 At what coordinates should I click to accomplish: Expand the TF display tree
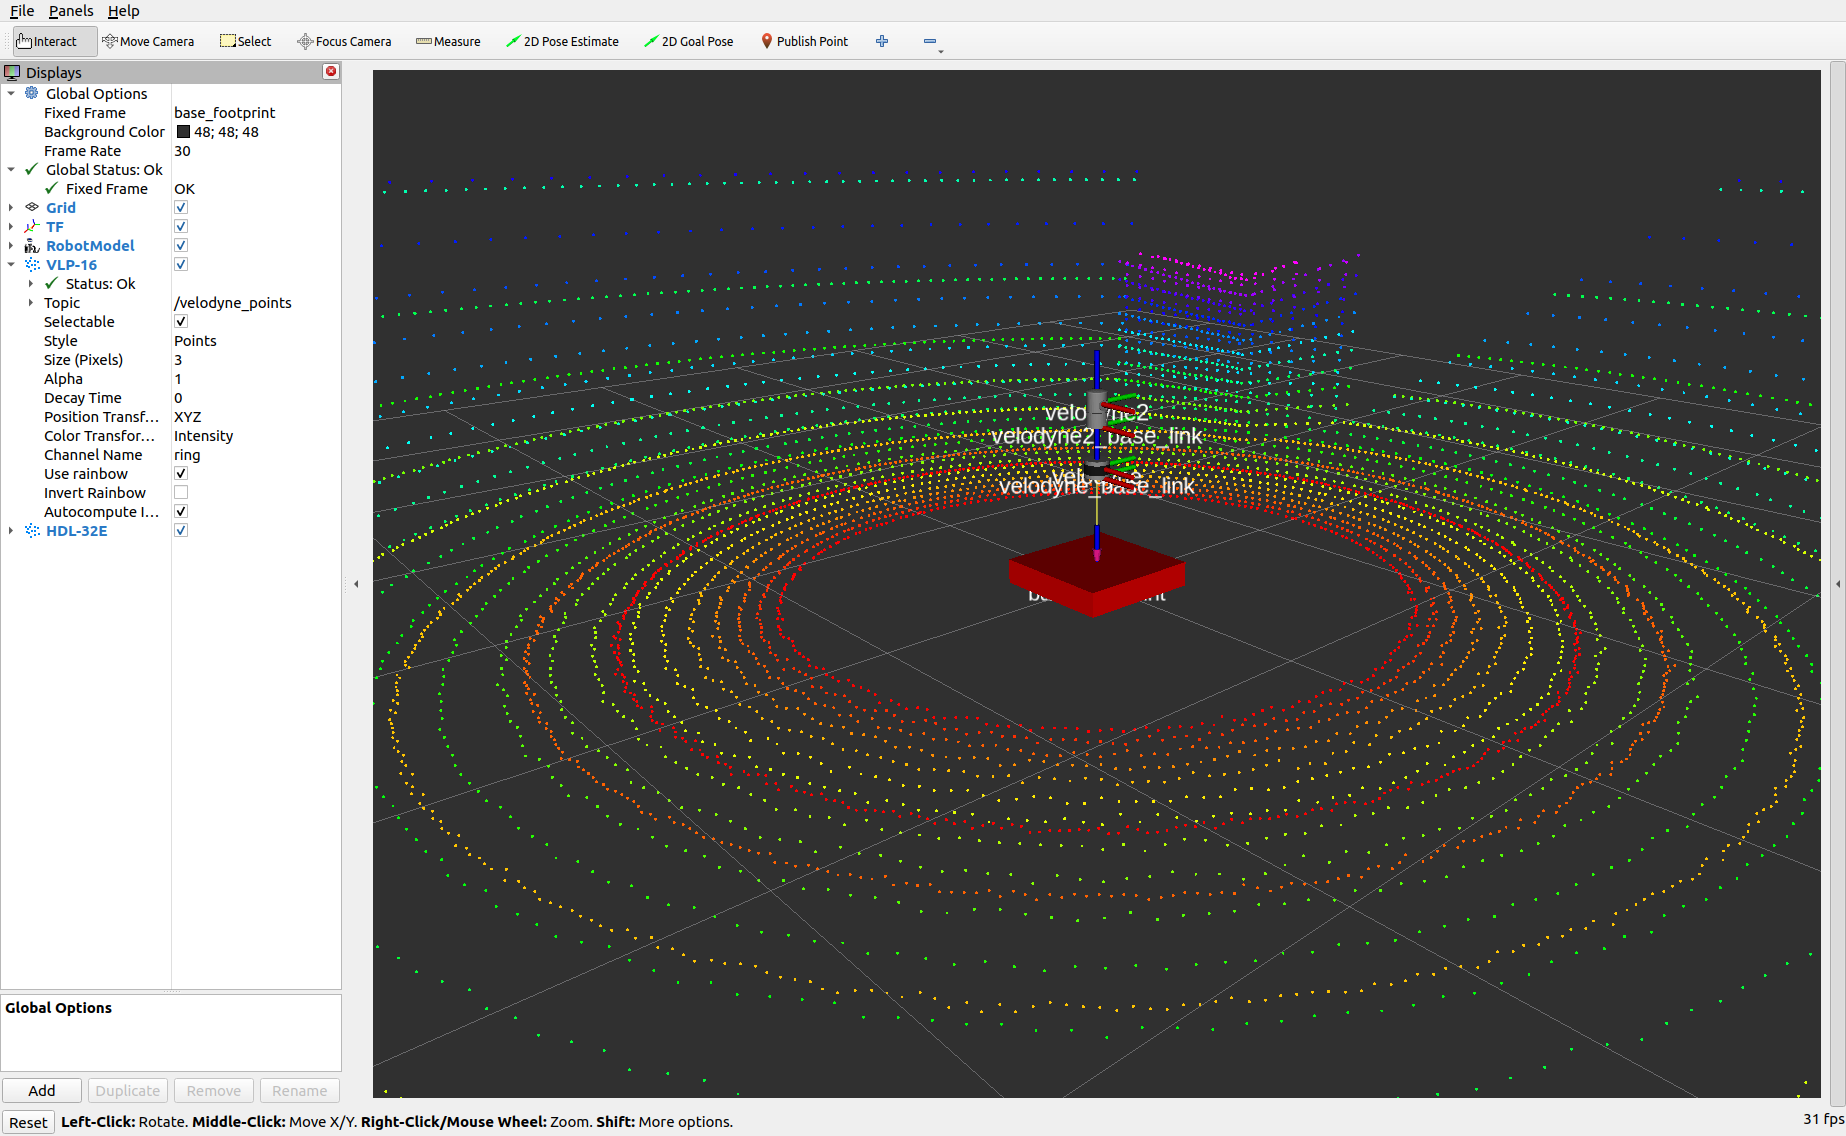[x=11, y=226]
